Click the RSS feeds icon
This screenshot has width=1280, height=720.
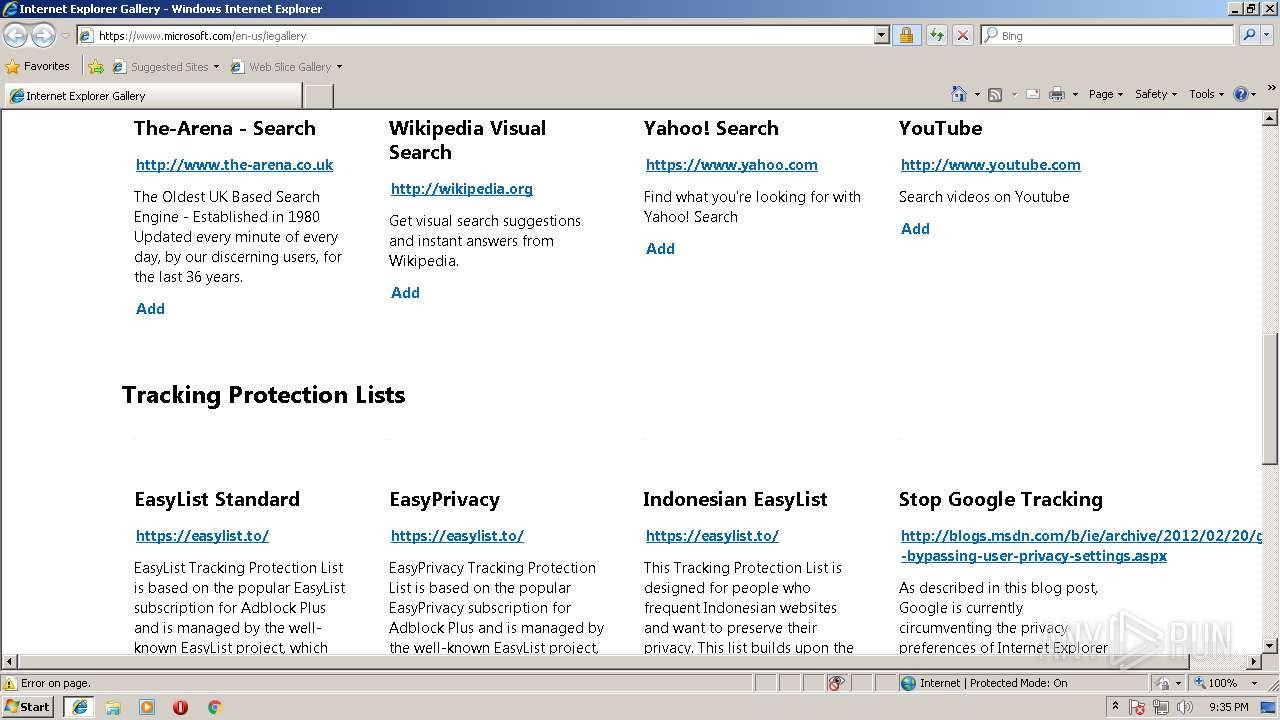click(995, 94)
